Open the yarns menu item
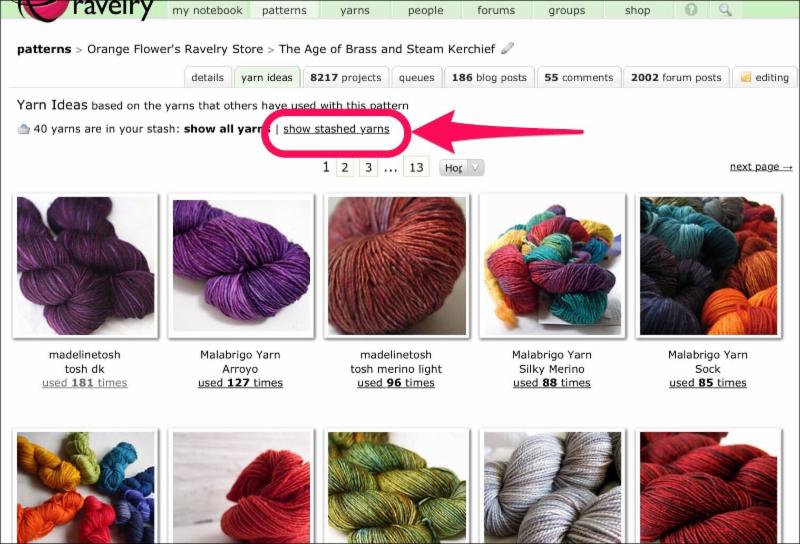Screen dimensions: 800x544 pyautogui.click(x=355, y=10)
